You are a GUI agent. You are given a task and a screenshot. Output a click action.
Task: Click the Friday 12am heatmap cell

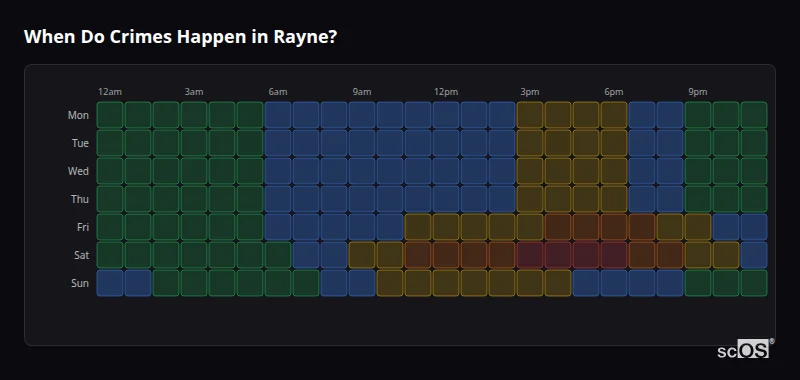tap(110, 227)
